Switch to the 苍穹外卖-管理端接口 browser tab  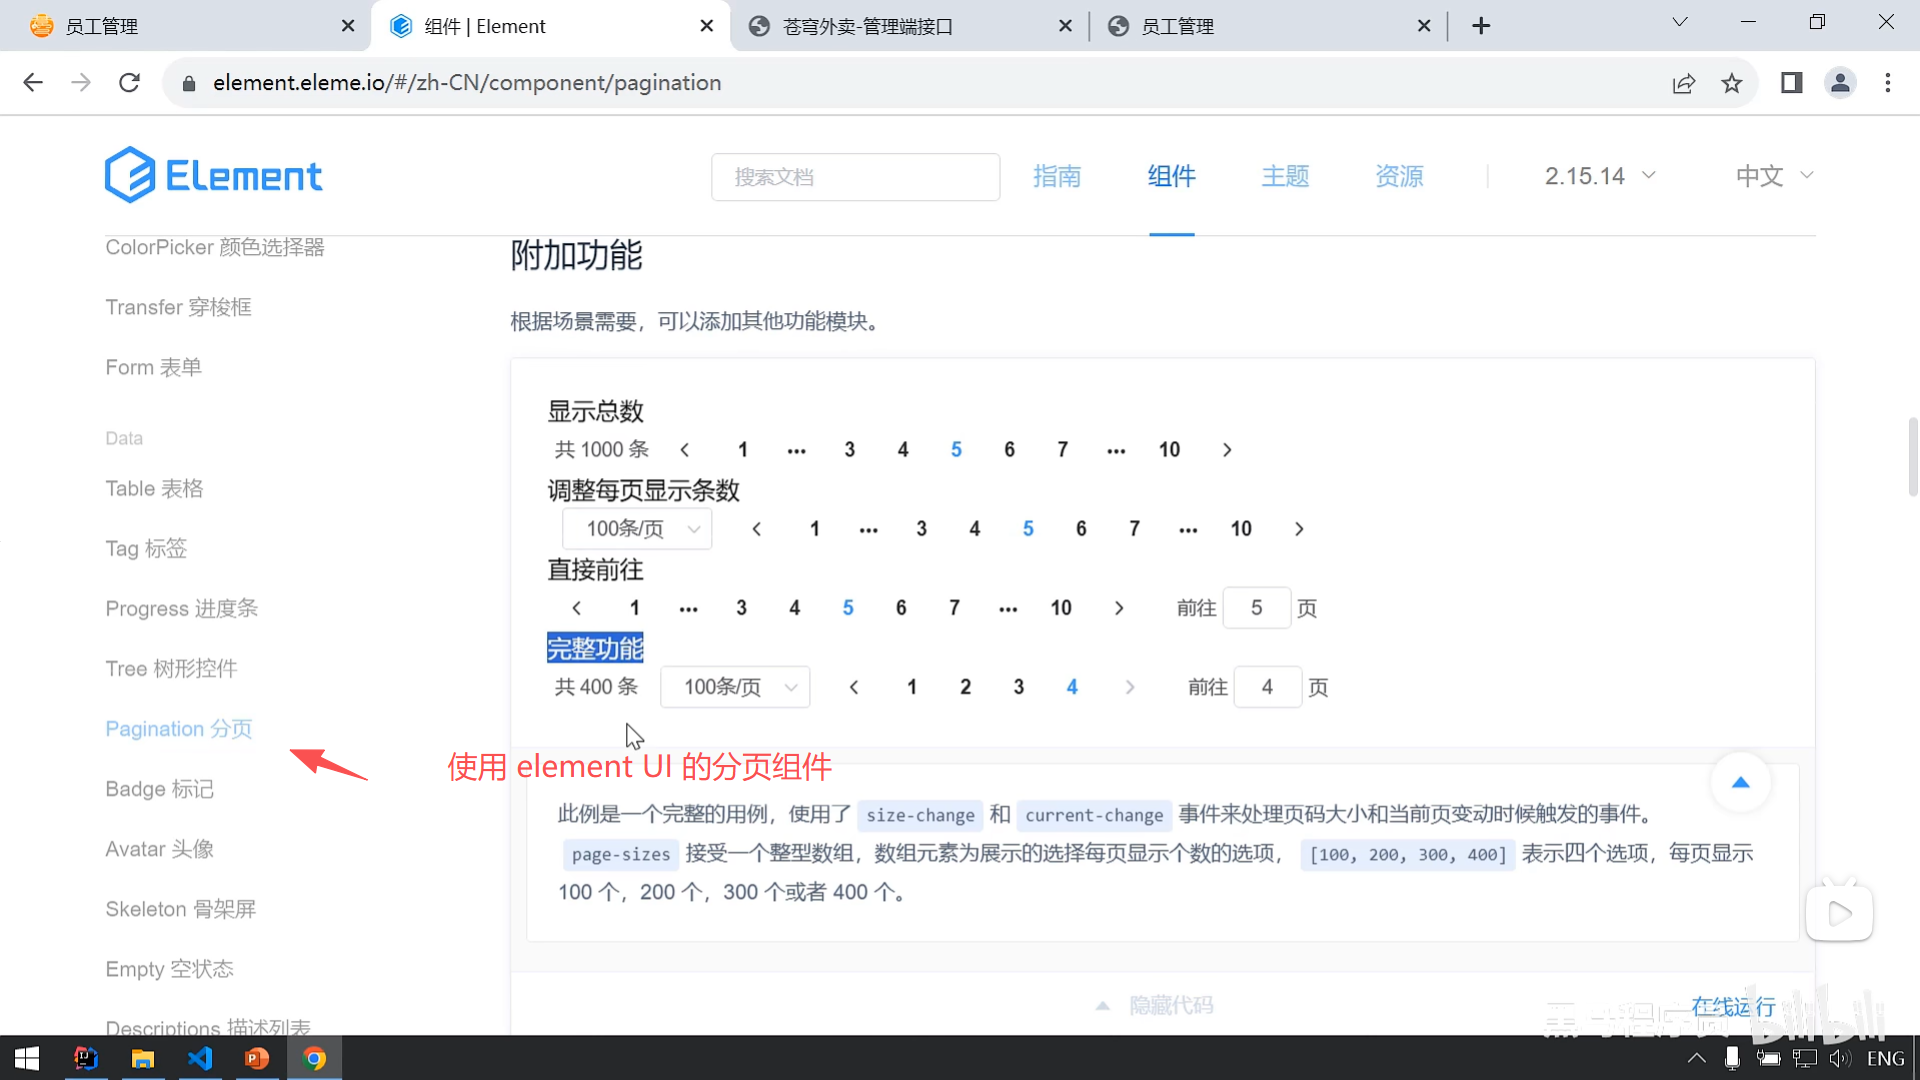(868, 26)
